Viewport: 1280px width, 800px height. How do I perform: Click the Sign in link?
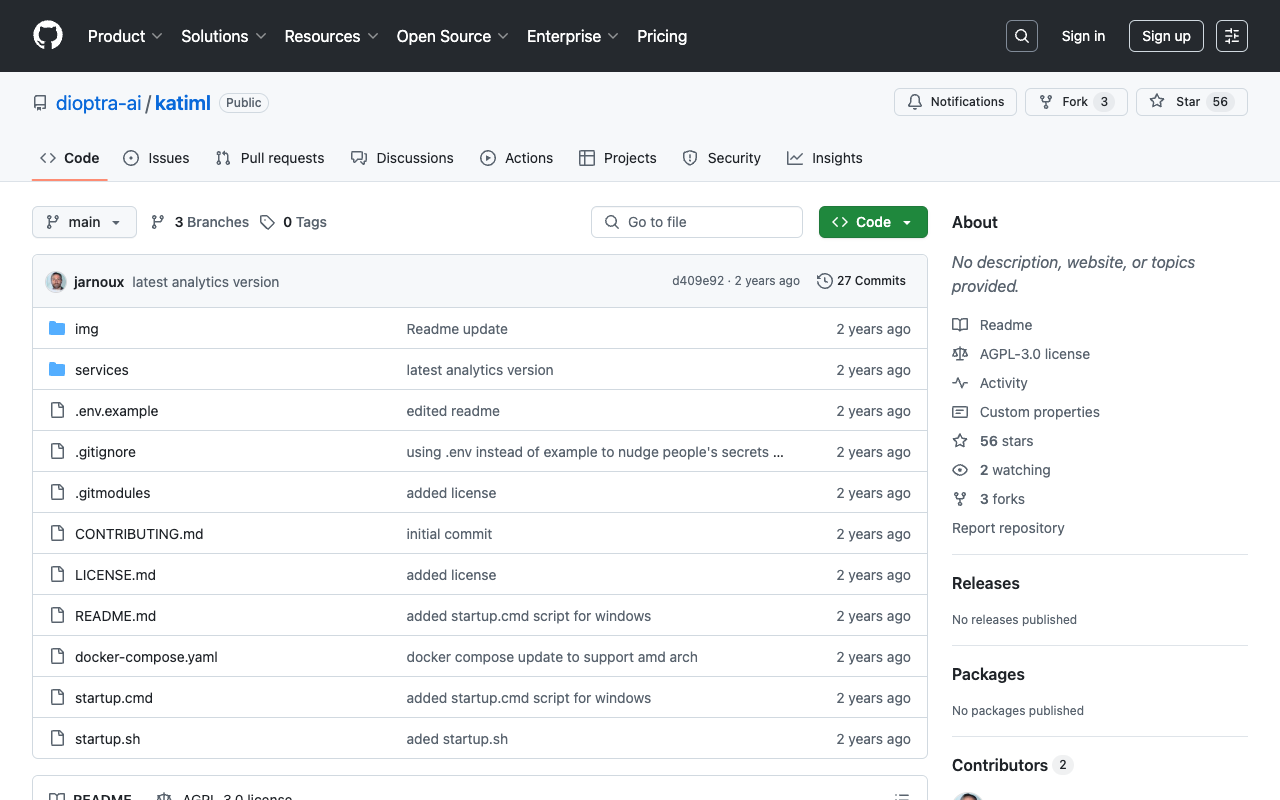click(1083, 36)
